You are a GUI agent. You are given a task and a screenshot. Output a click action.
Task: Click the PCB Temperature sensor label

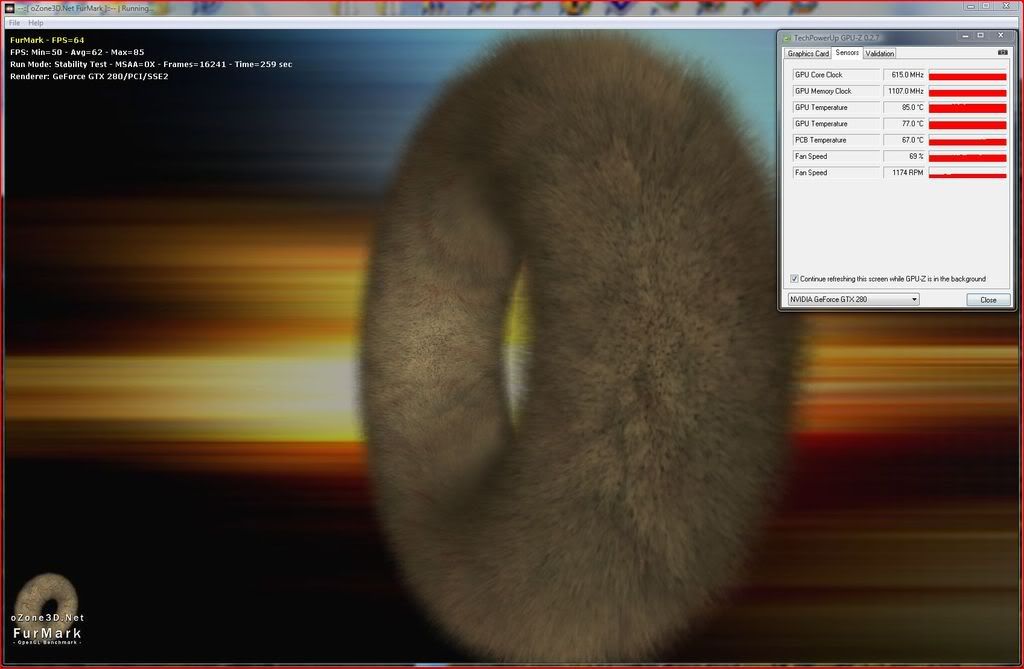click(x=835, y=140)
